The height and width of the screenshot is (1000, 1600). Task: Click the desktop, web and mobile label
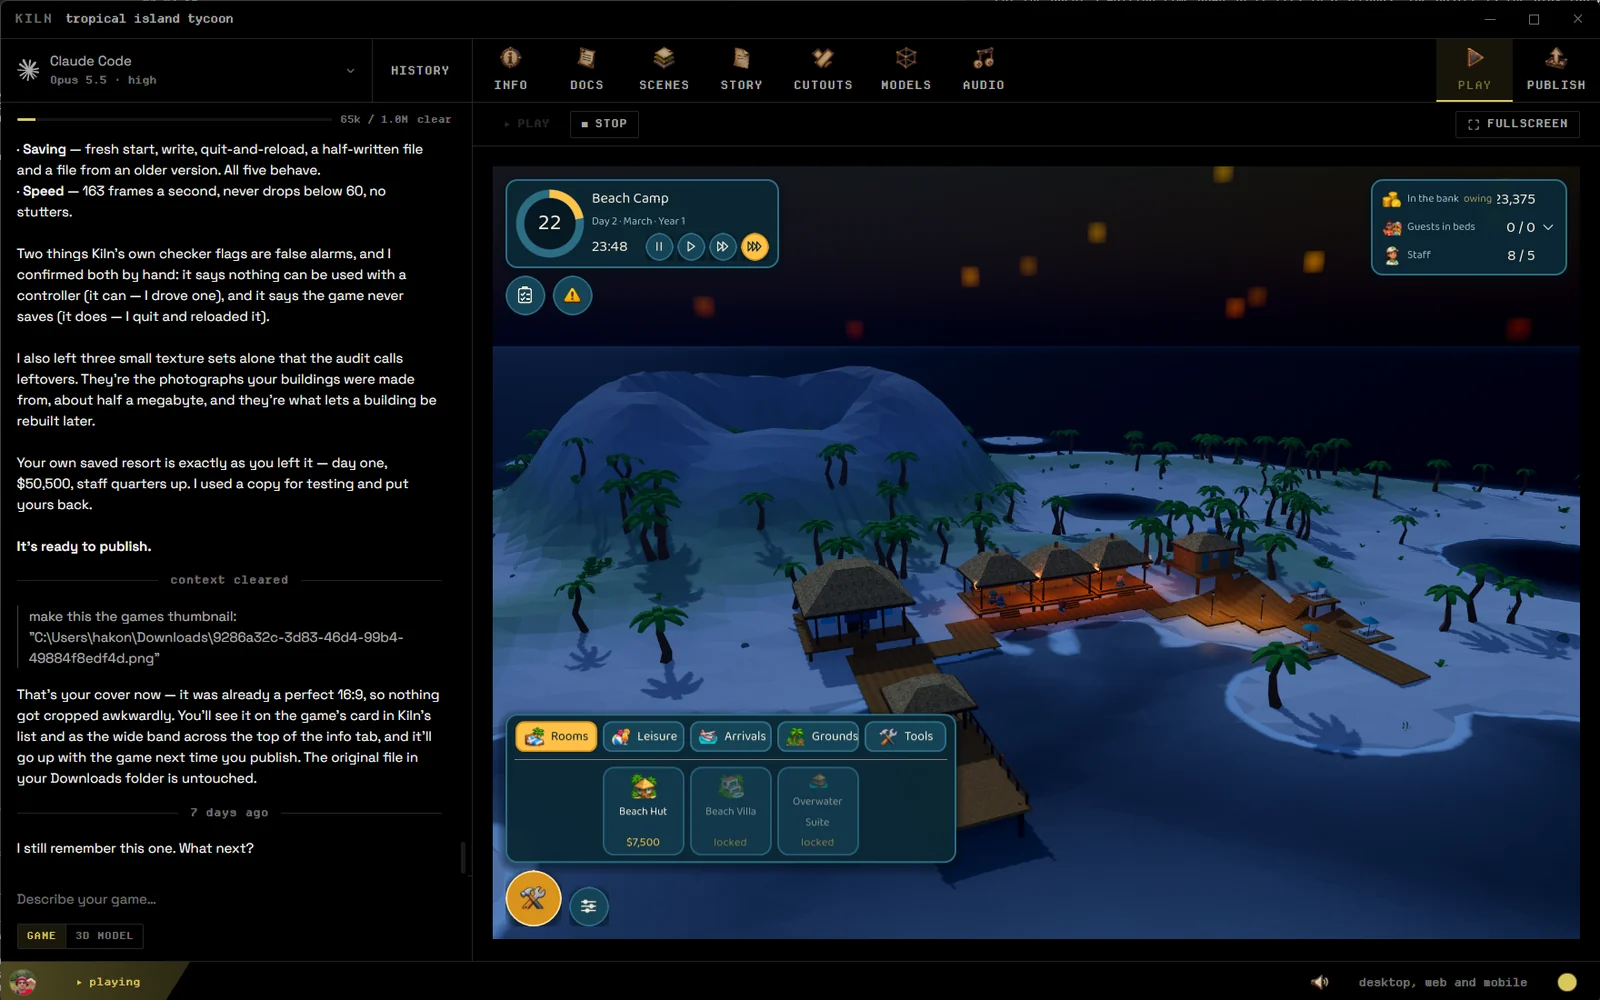[1442, 982]
